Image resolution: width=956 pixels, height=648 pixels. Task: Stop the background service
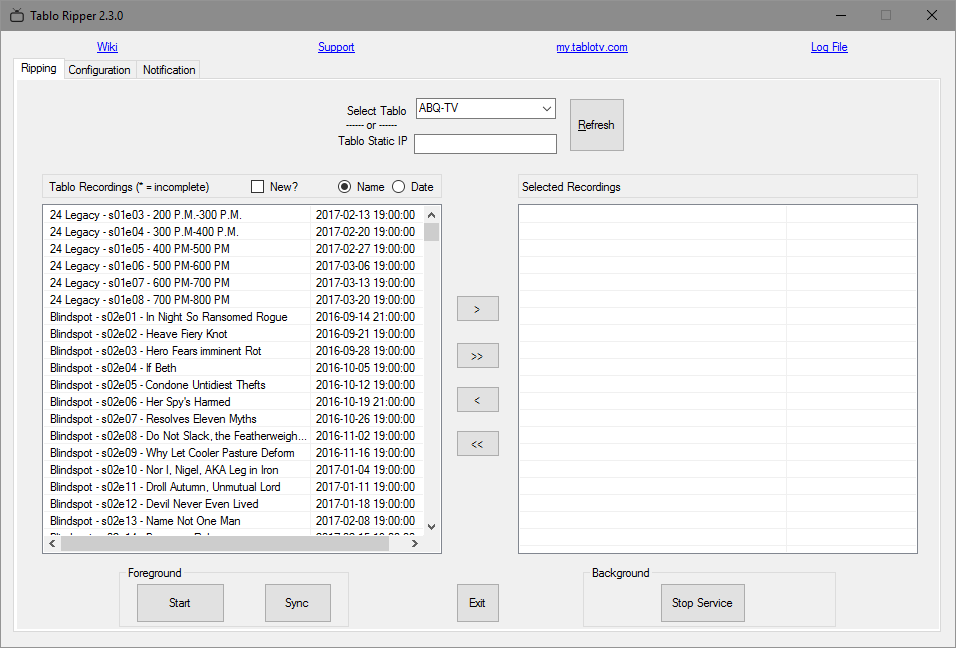point(702,603)
